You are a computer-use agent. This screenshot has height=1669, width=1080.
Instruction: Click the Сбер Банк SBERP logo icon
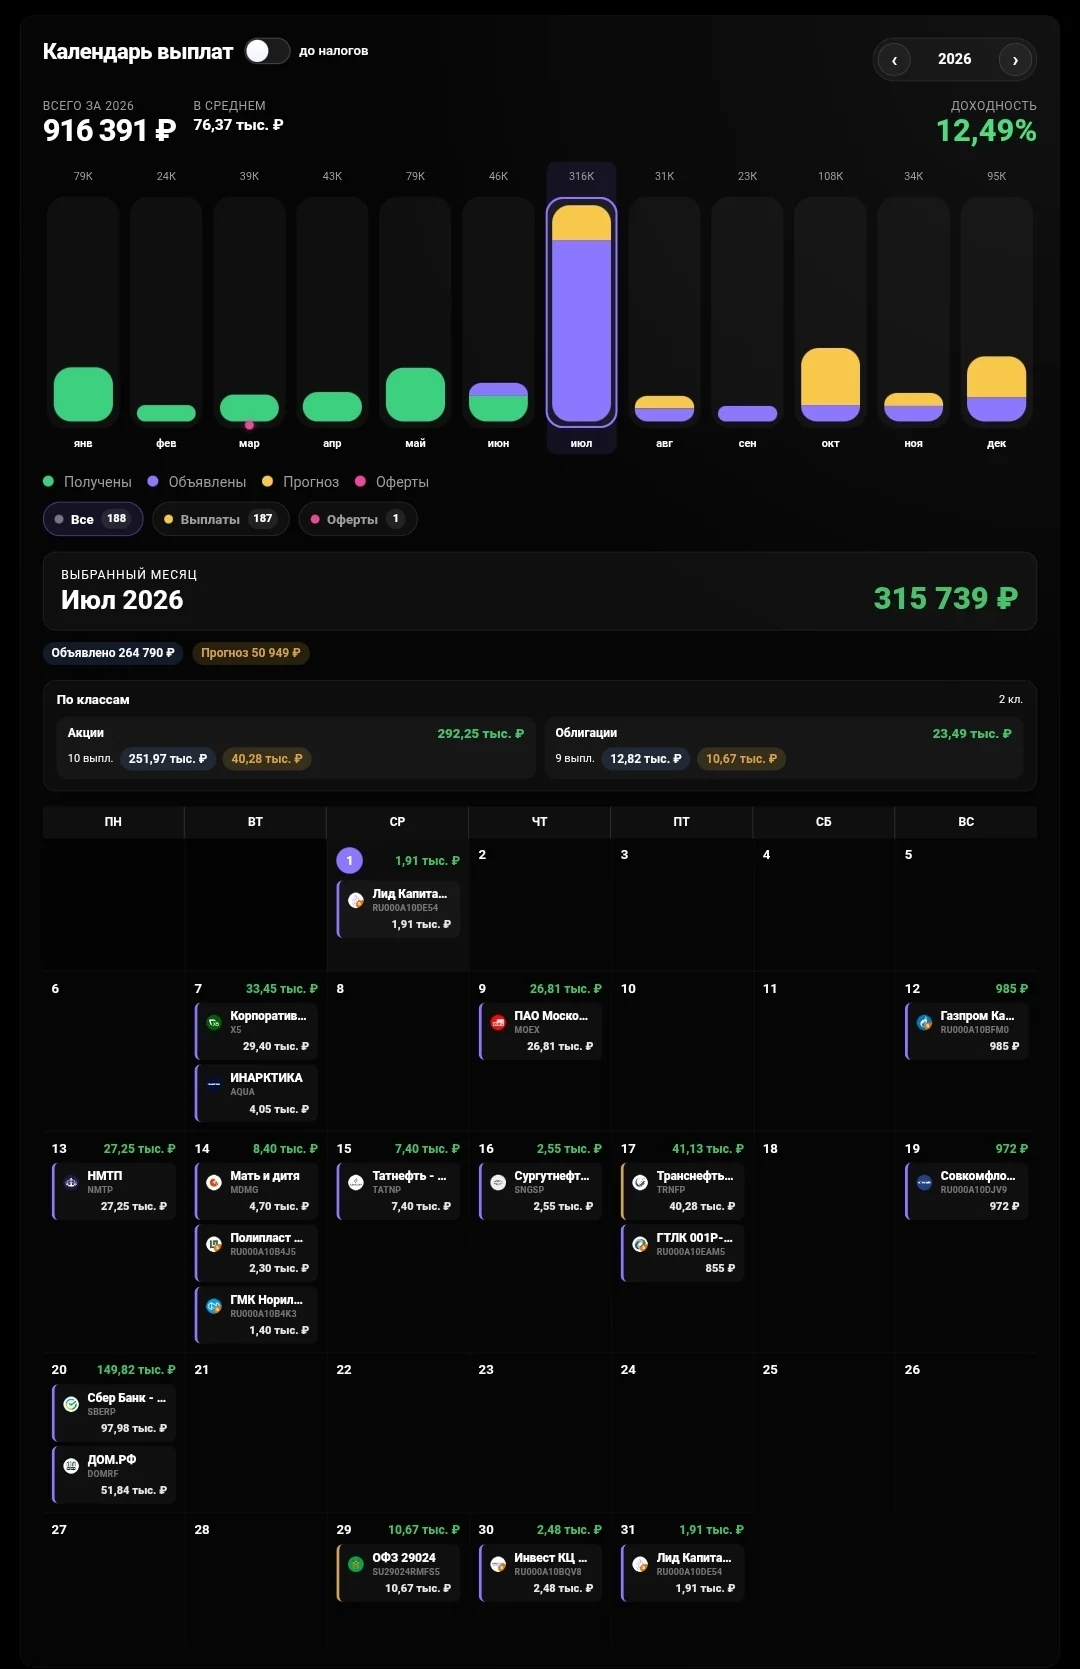click(x=71, y=1405)
